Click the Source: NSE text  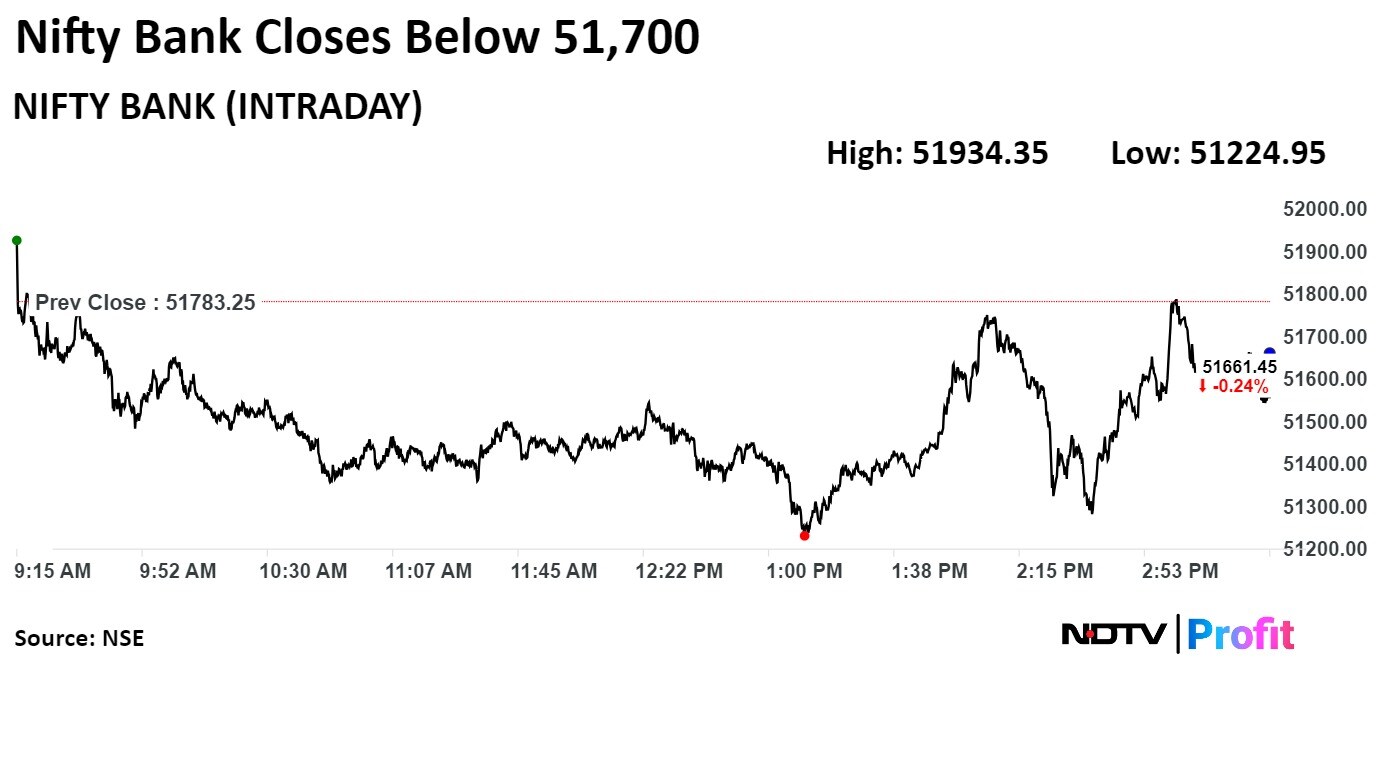(79, 638)
